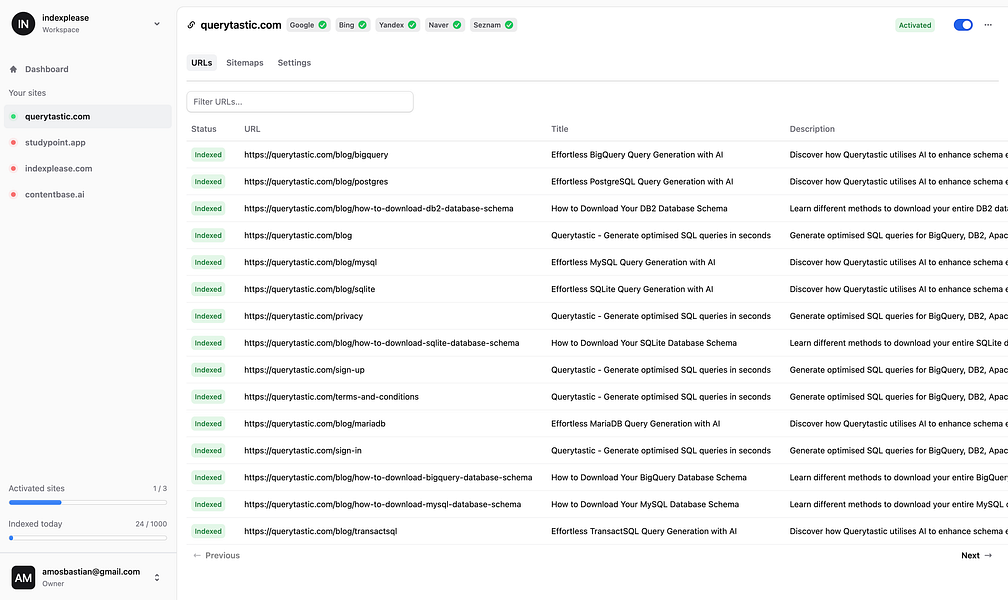Switch to the Sitemaps tab
The height and width of the screenshot is (600, 1008).
(x=245, y=62)
